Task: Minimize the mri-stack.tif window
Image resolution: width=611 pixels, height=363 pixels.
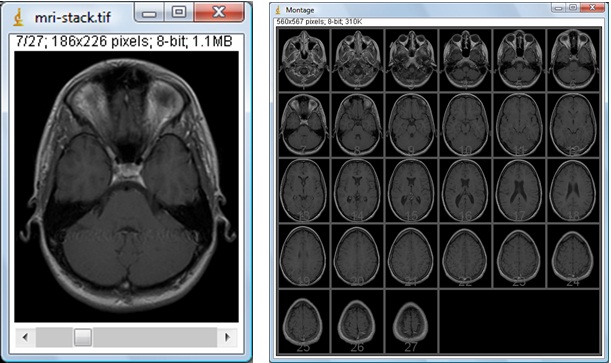Action: tap(149, 13)
